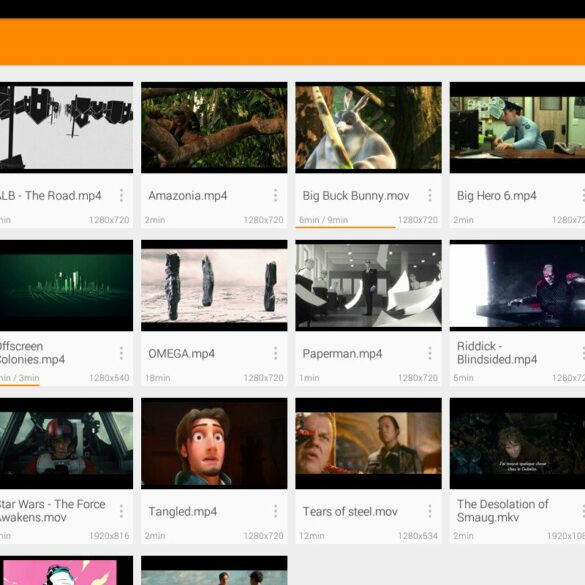Open options menu for Paperman.mp4
585x585 pixels.
click(430, 353)
